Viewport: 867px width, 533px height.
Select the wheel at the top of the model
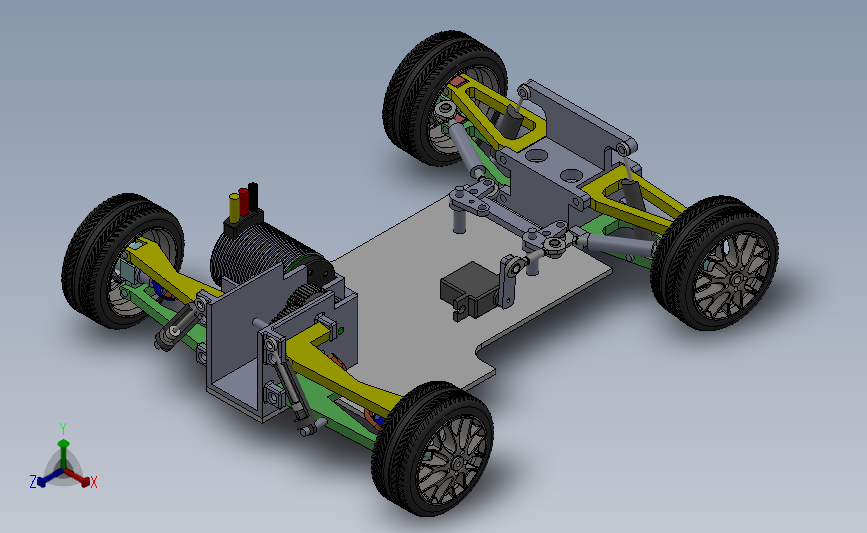pyautogui.click(x=444, y=98)
